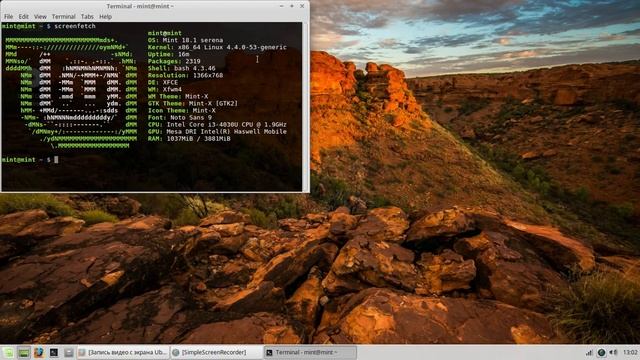The image size is (640, 360).
Task: Click the 'Packages: 2319' line
Action: click(x=174, y=61)
